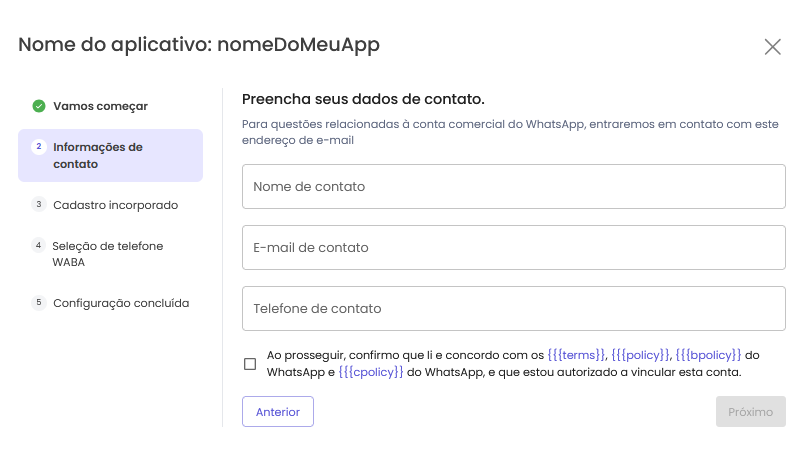810x454 pixels.
Task: Click the step 4 number badge
Action: click(x=38, y=245)
